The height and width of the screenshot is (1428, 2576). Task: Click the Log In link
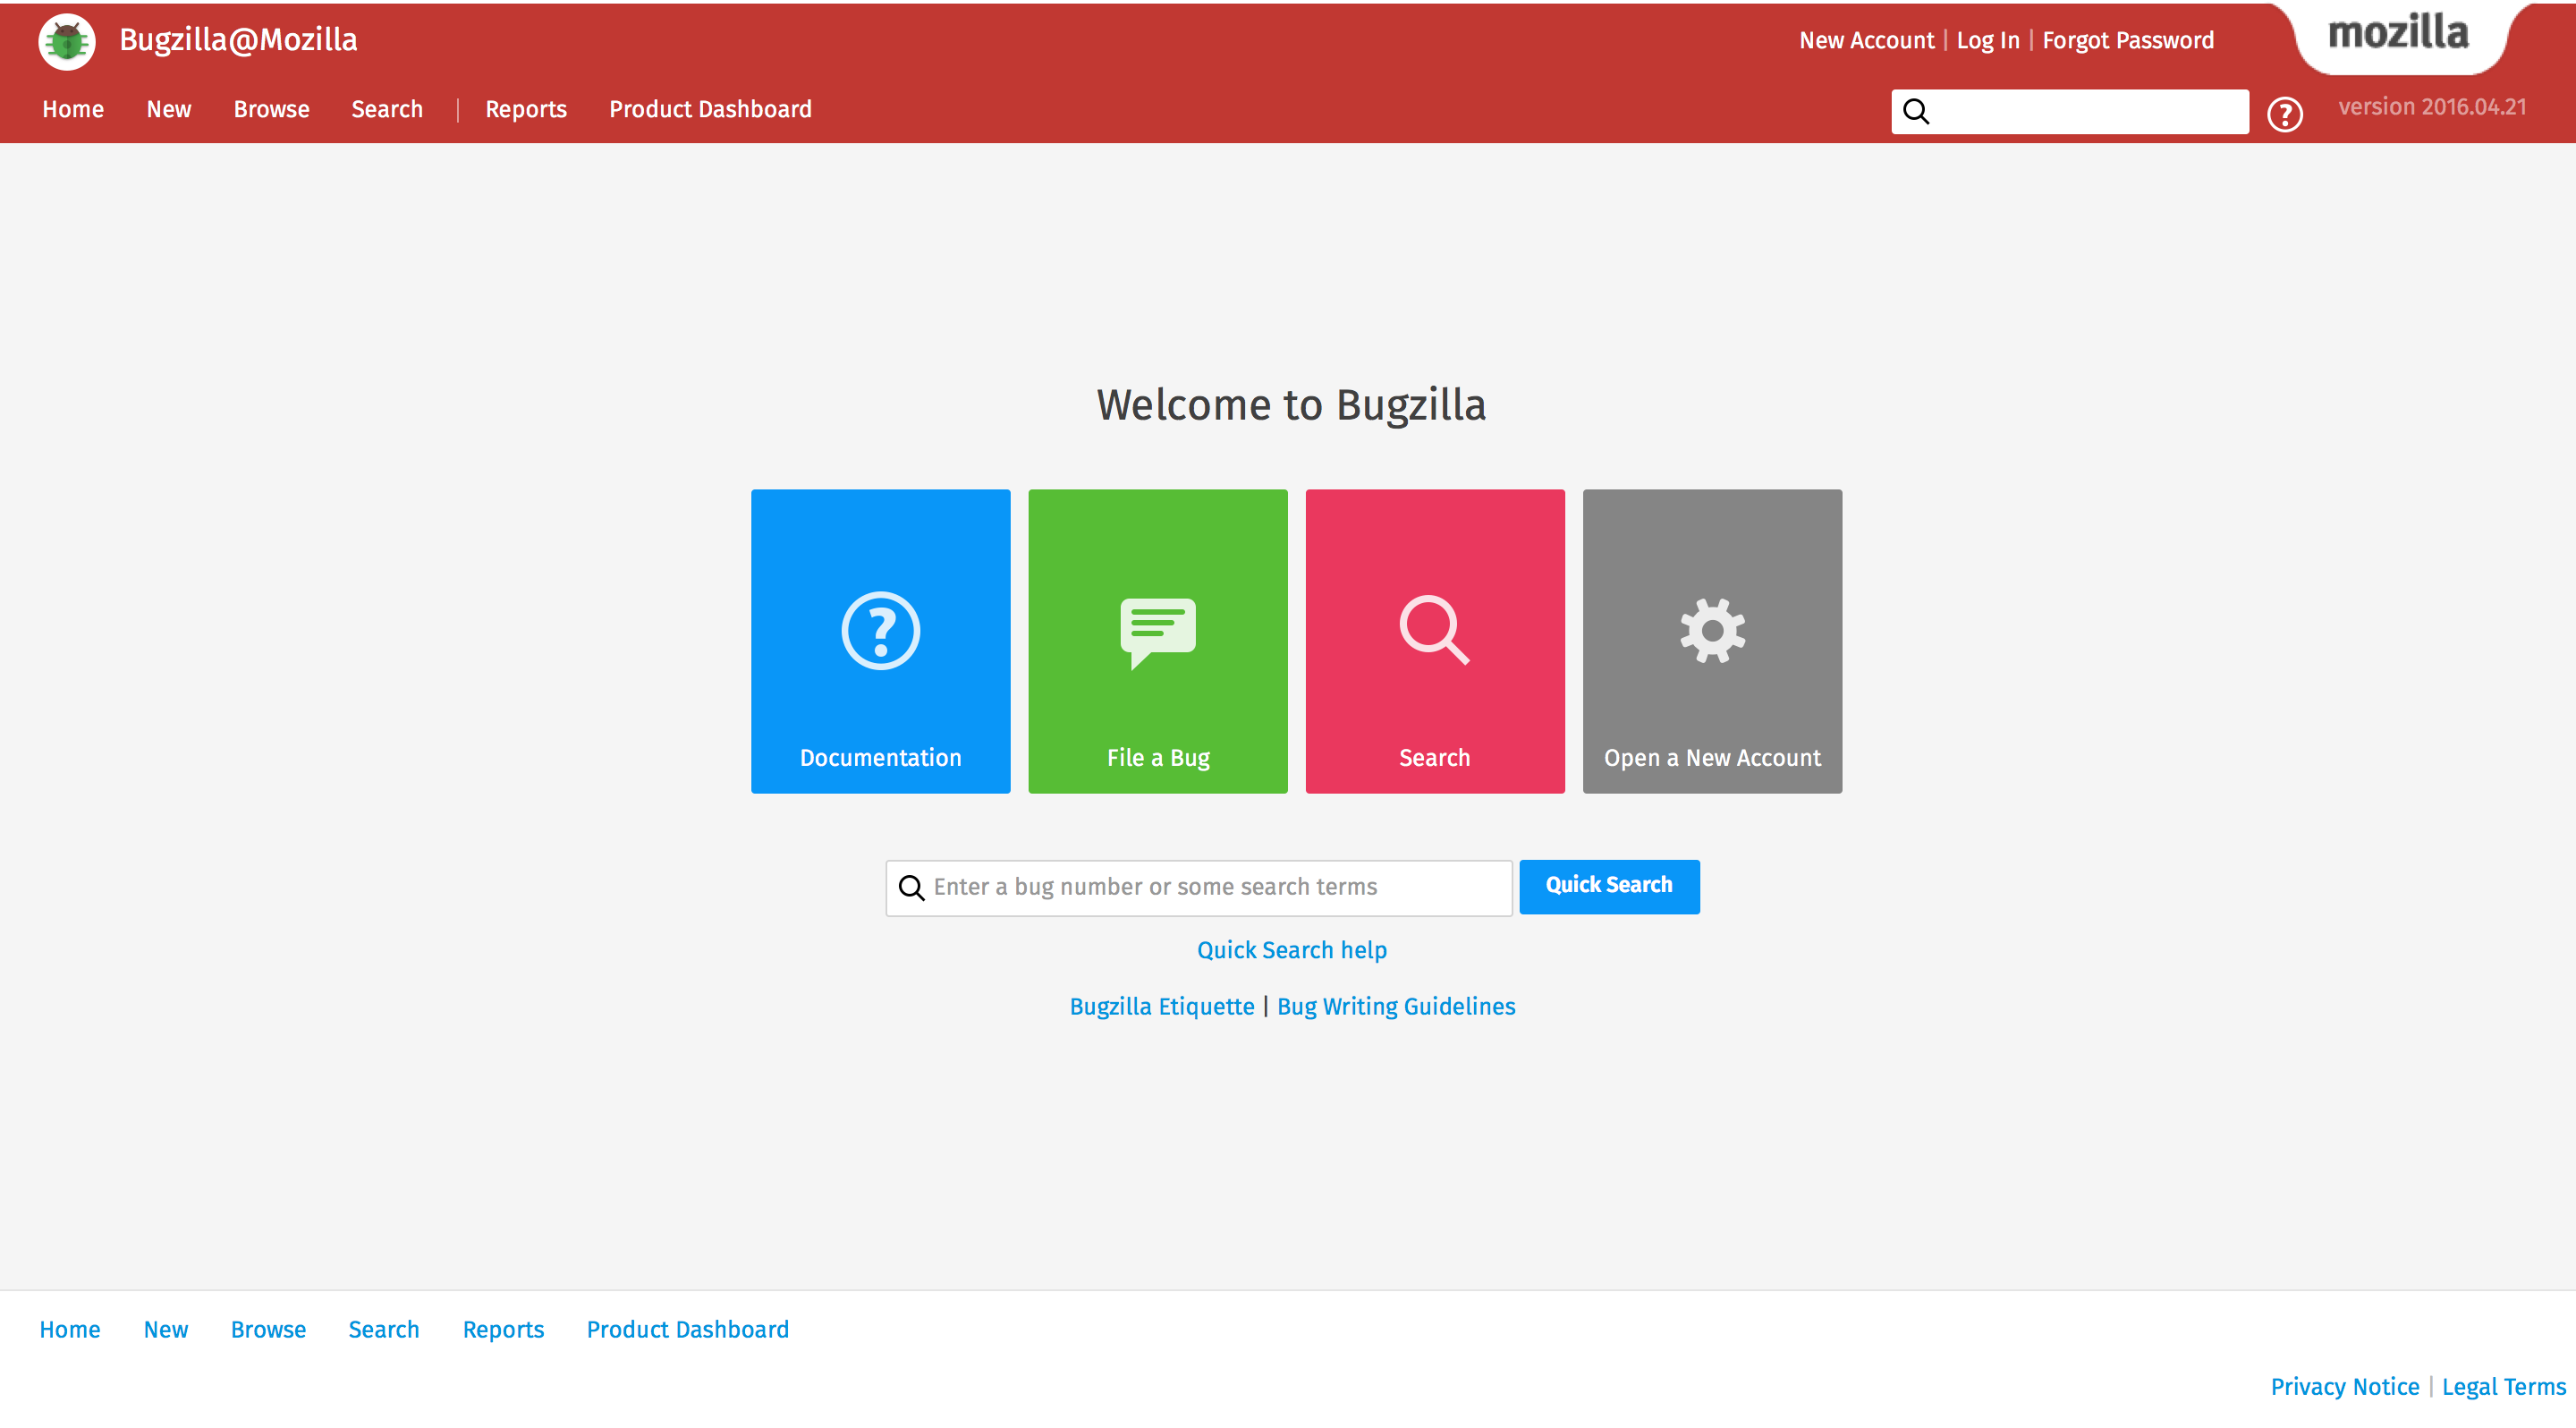click(x=1987, y=40)
